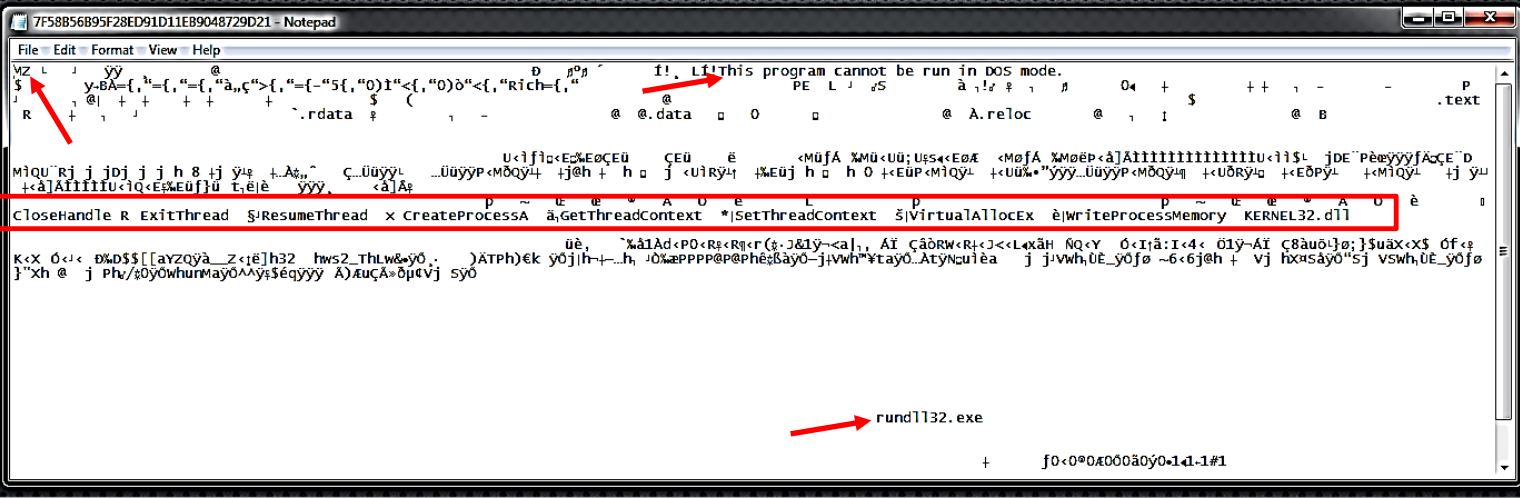Open the Edit menu
Viewport: 1520px width, 498px height.
pos(64,49)
